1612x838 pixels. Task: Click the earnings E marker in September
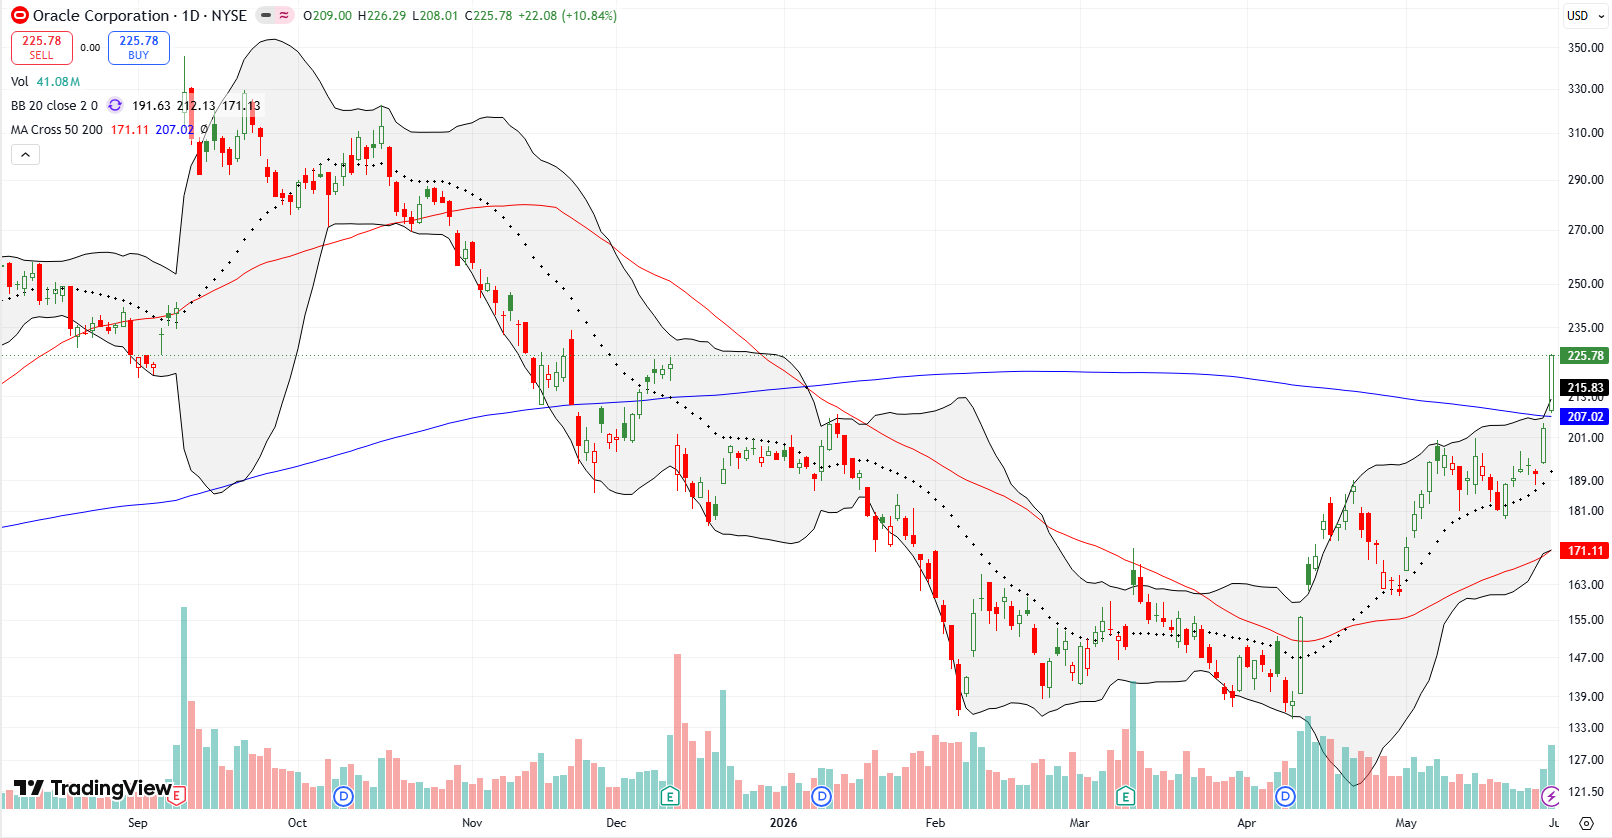177,797
